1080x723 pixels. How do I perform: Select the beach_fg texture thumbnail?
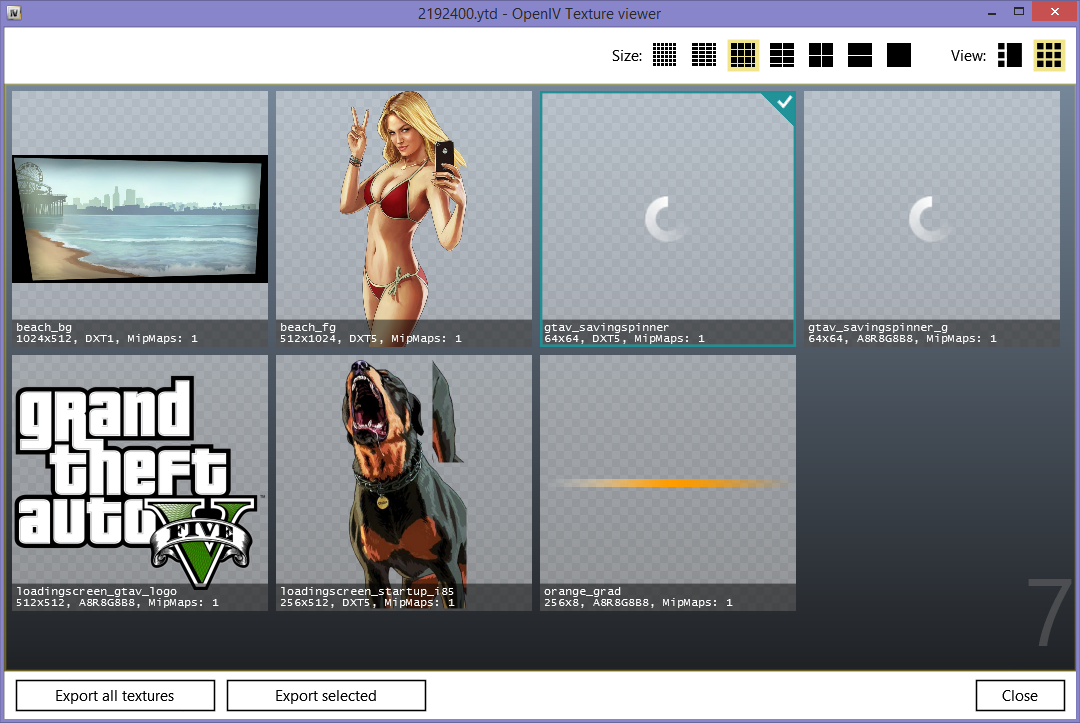404,219
